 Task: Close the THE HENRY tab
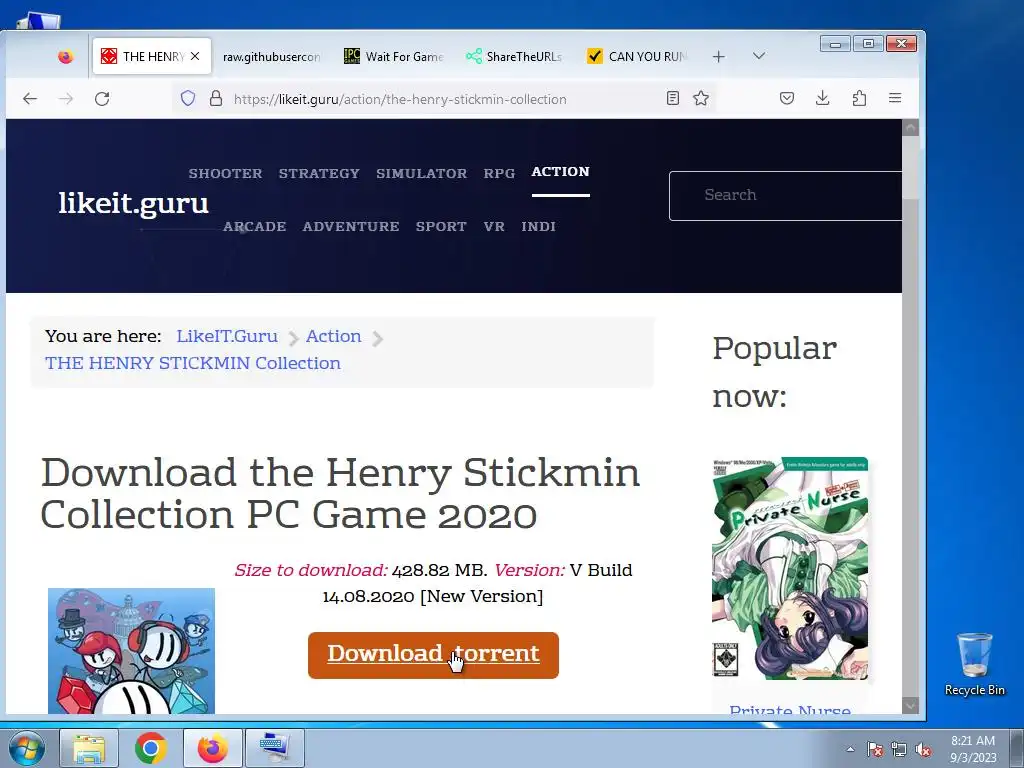pos(195,56)
